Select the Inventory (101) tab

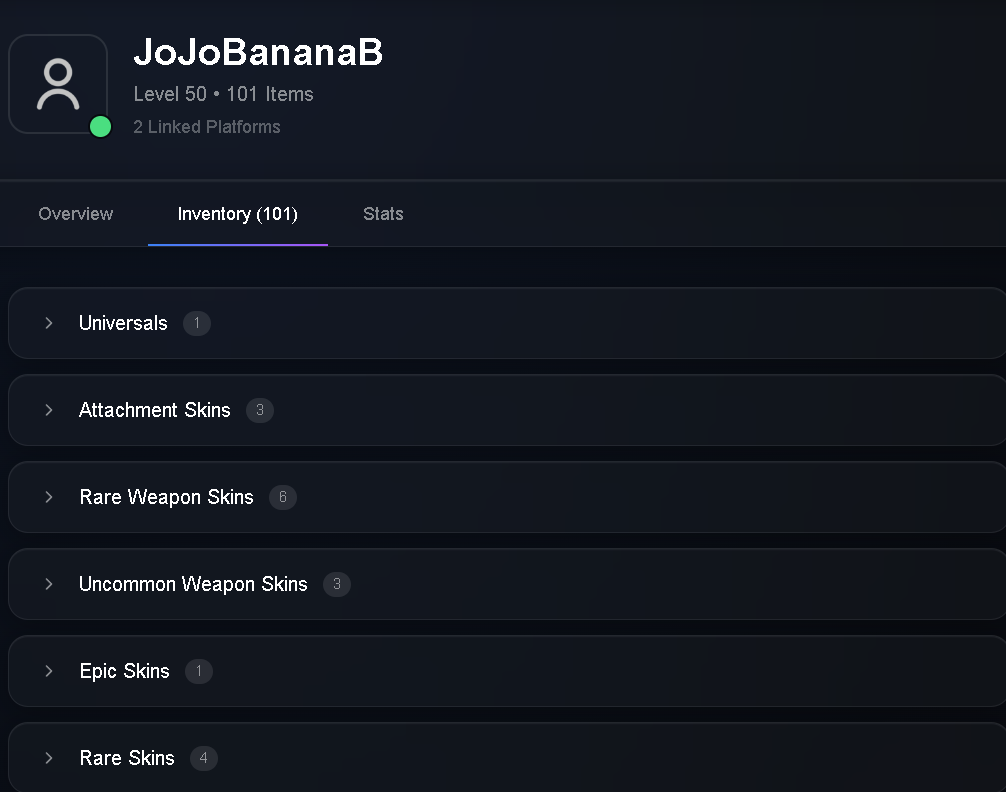click(237, 214)
